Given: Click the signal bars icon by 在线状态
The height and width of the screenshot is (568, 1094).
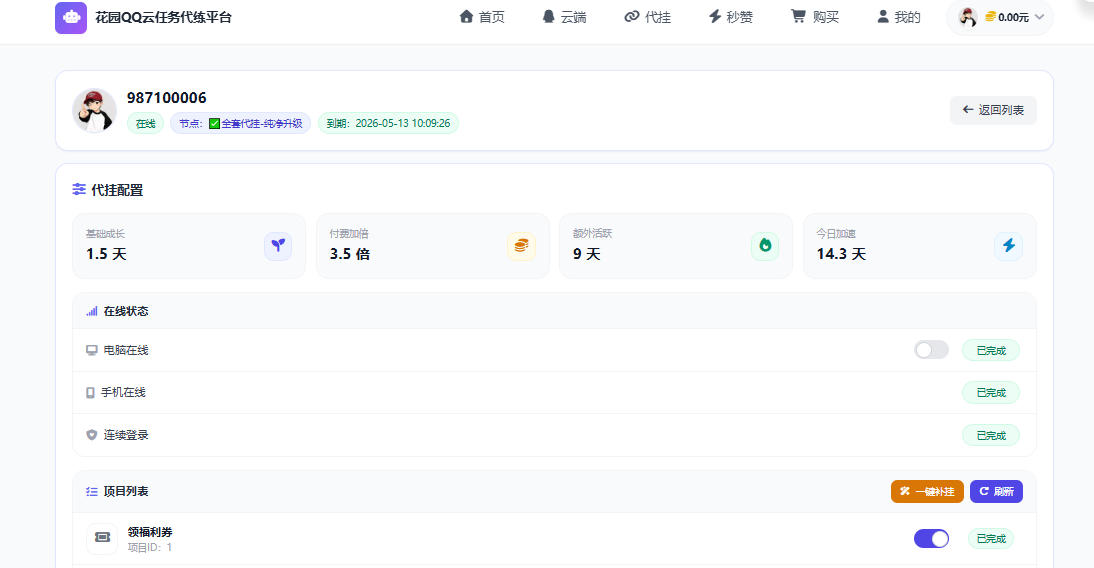Looking at the screenshot, I should click(x=92, y=311).
